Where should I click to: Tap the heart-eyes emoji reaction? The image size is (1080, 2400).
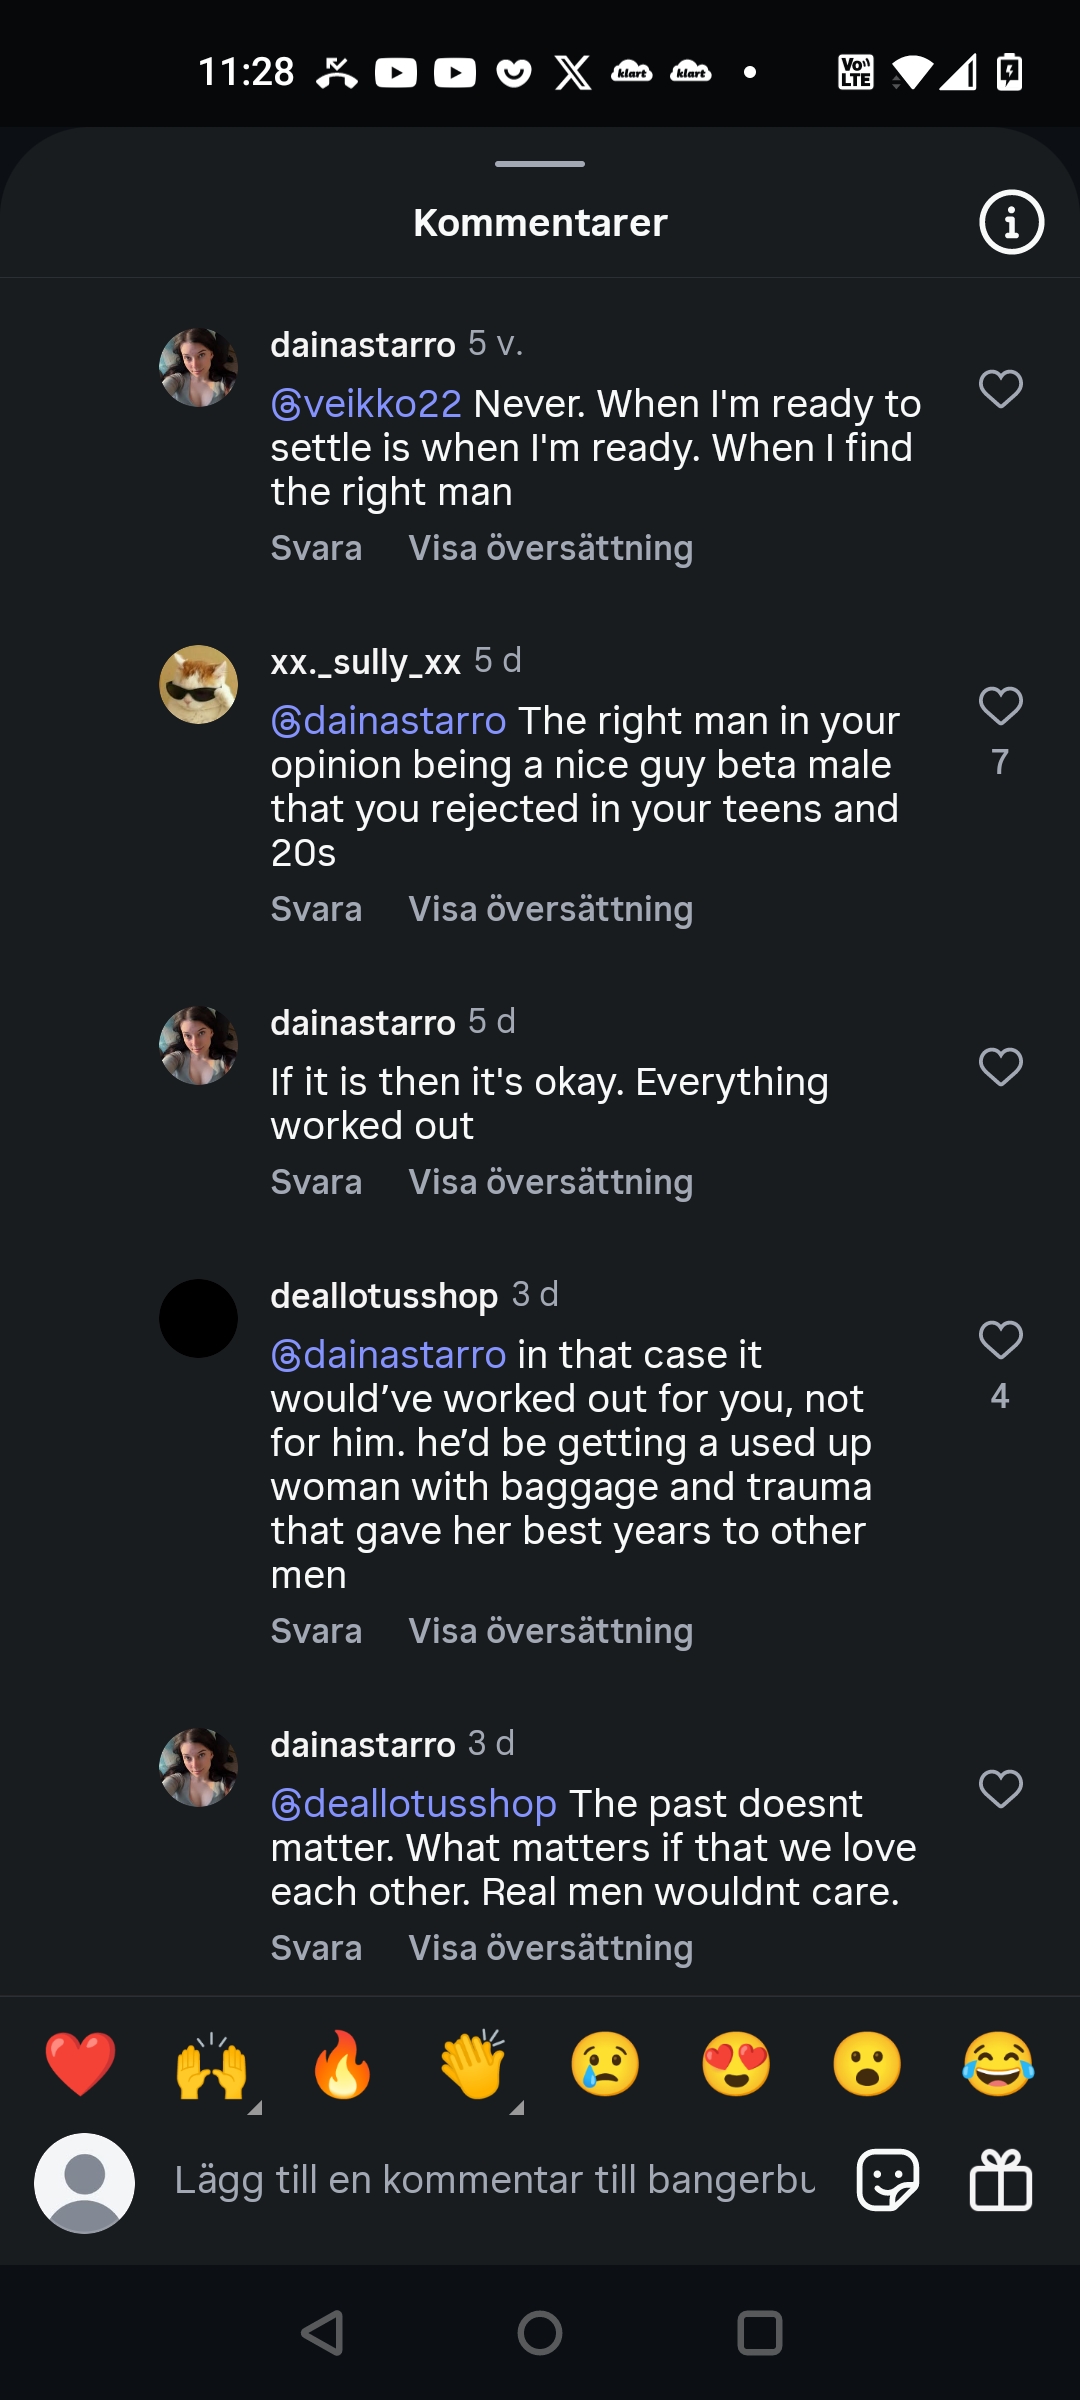735,2065
